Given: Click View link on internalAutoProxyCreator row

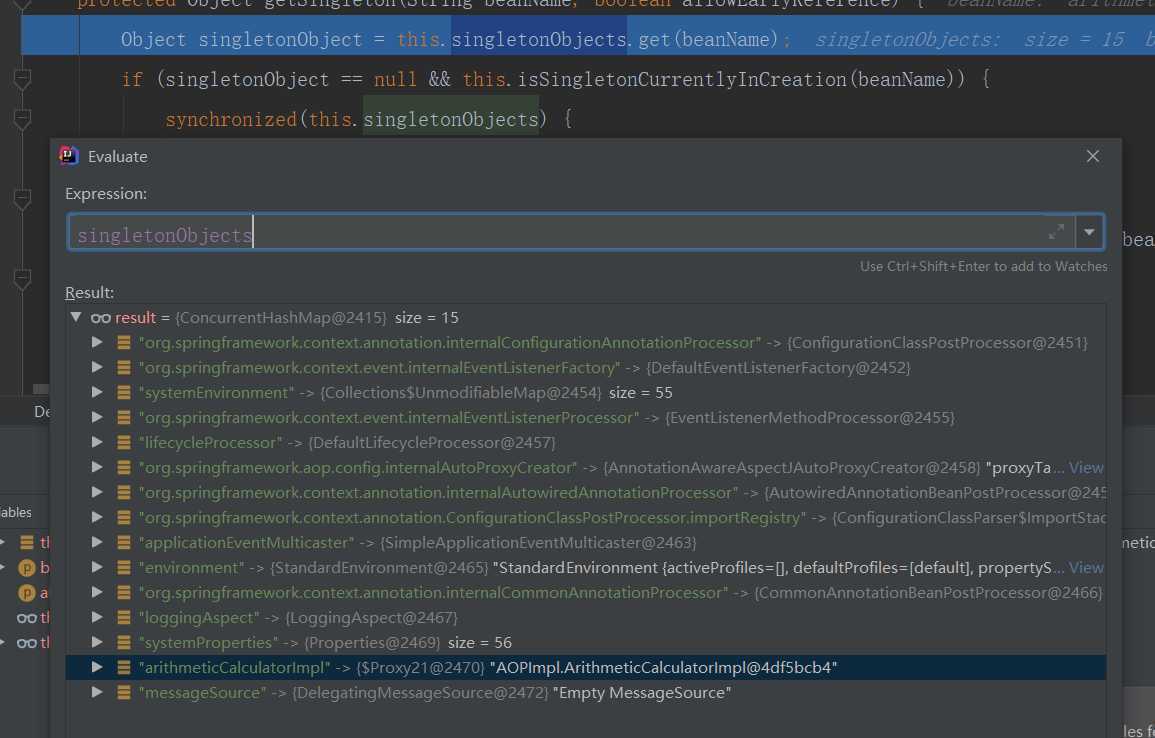Looking at the screenshot, I should (x=1086, y=468).
